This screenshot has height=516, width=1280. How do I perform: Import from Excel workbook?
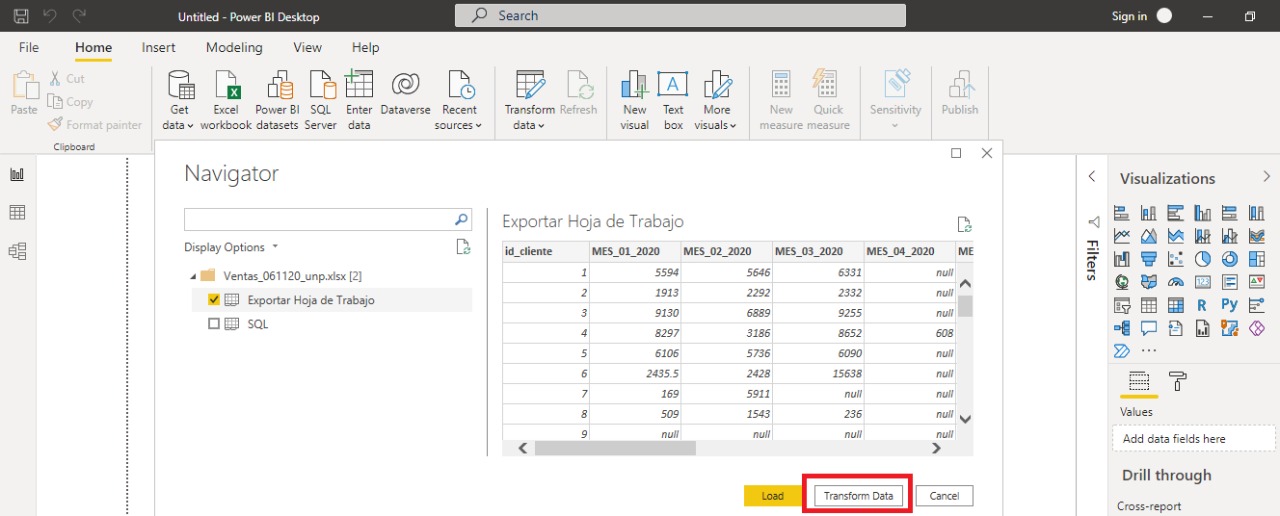tap(226, 101)
